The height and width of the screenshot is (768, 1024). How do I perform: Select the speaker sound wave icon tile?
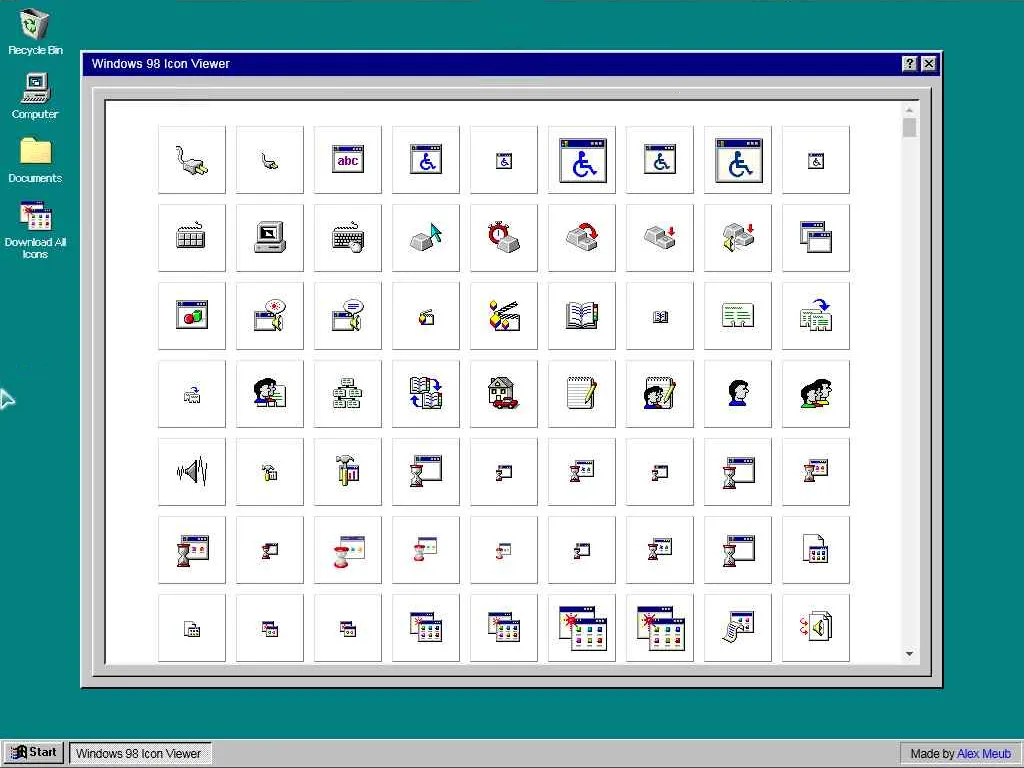191,472
